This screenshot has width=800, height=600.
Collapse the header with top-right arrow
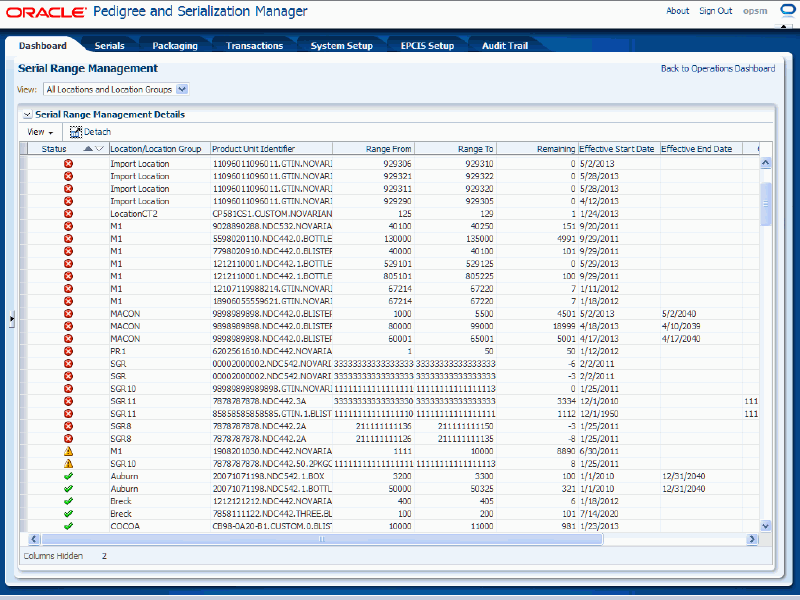(x=784, y=26)
